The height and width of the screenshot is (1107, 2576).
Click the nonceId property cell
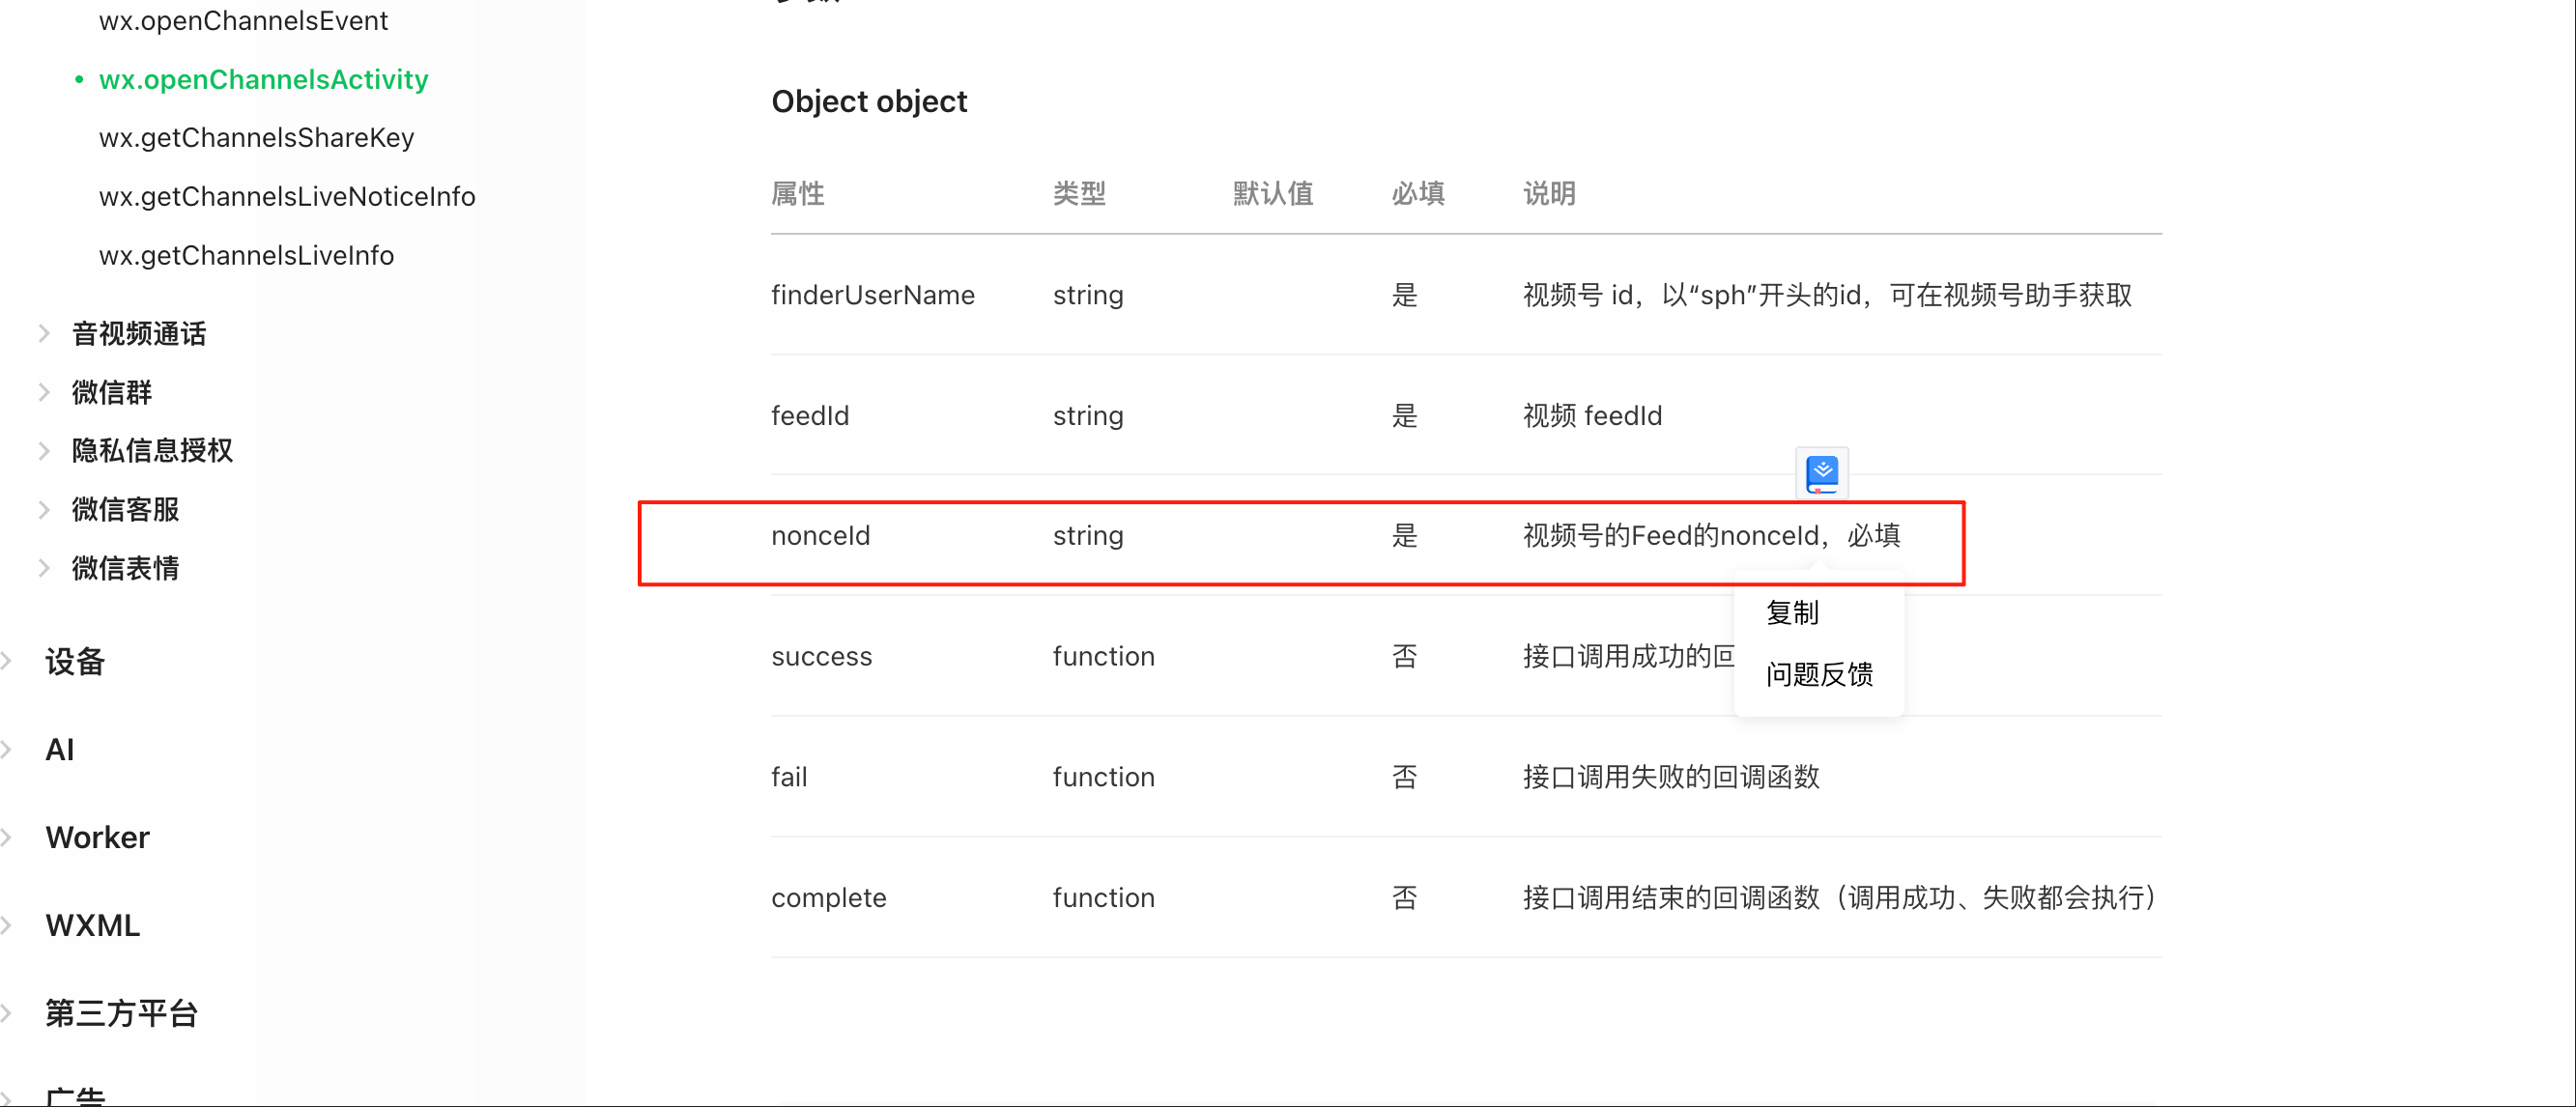pos(820,535)
